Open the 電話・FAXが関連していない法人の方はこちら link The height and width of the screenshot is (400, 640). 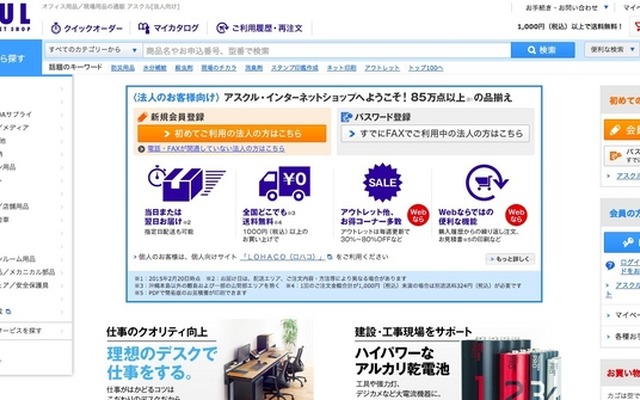point(216,149)
